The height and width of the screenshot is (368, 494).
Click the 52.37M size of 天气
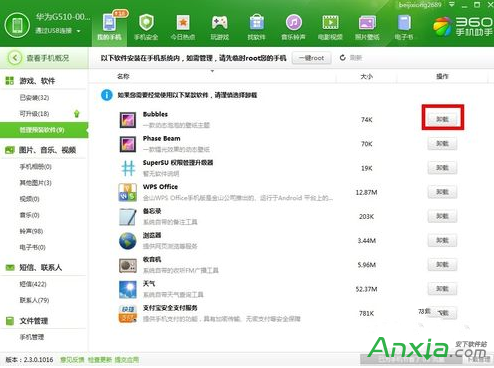pos(366,289)
